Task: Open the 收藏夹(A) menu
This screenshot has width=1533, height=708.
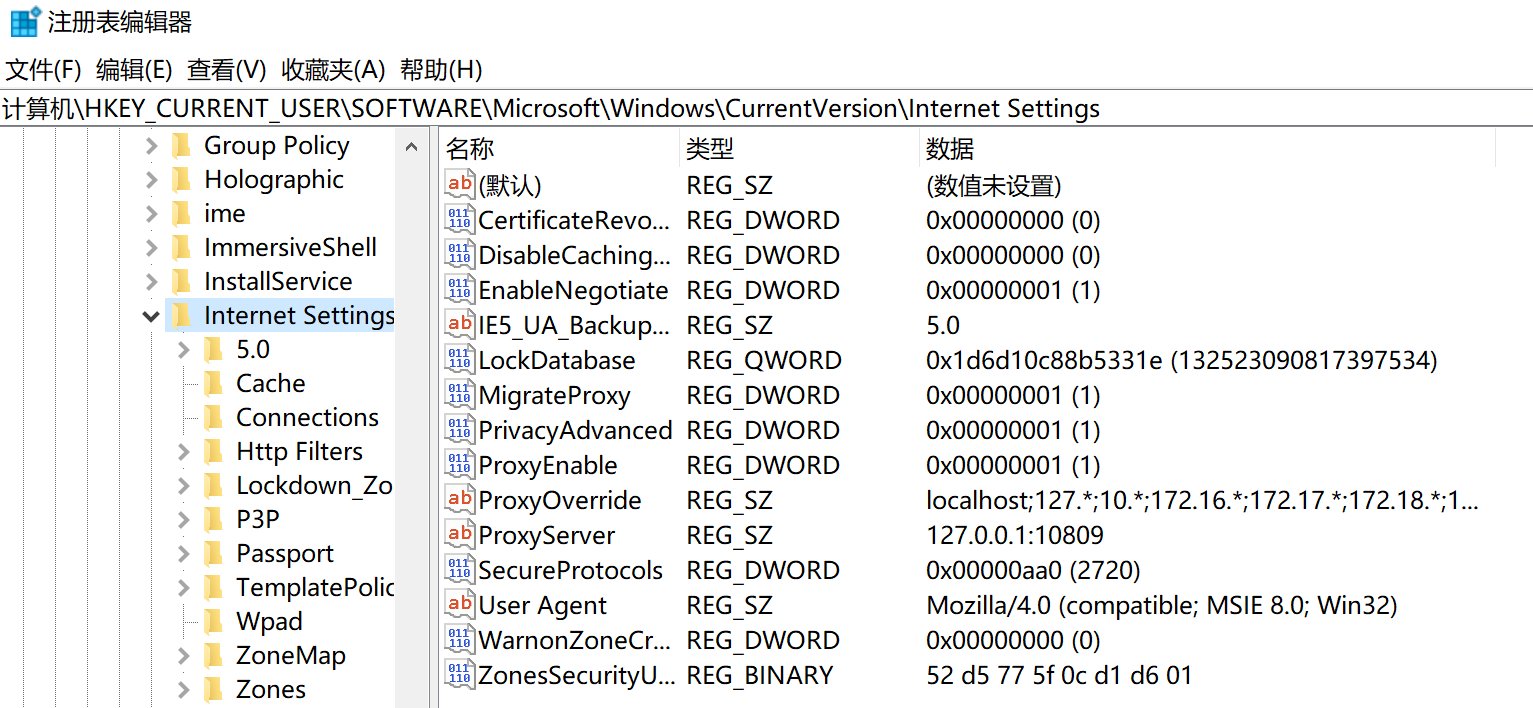Action: (x=333, y=70)
